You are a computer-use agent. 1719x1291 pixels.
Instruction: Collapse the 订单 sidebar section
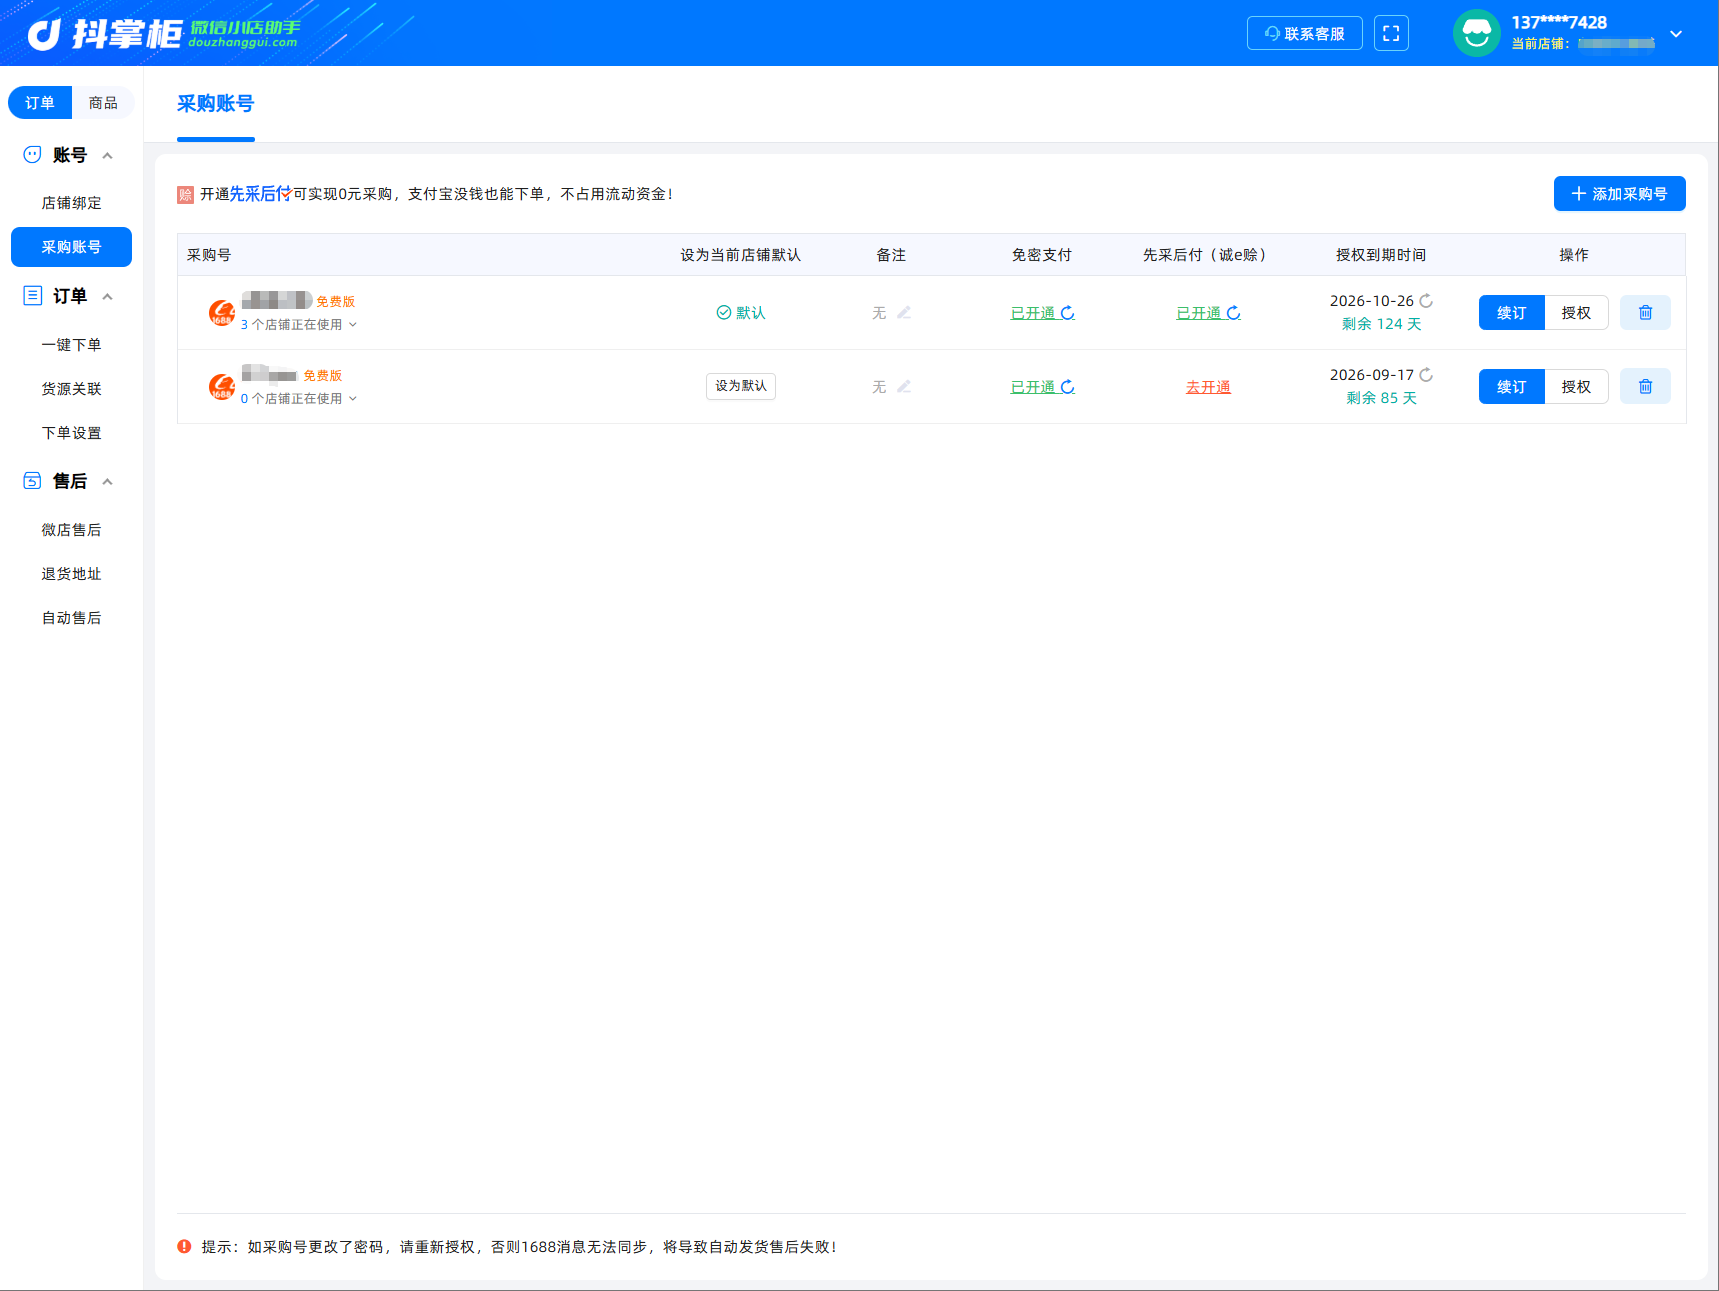(107, 296)
